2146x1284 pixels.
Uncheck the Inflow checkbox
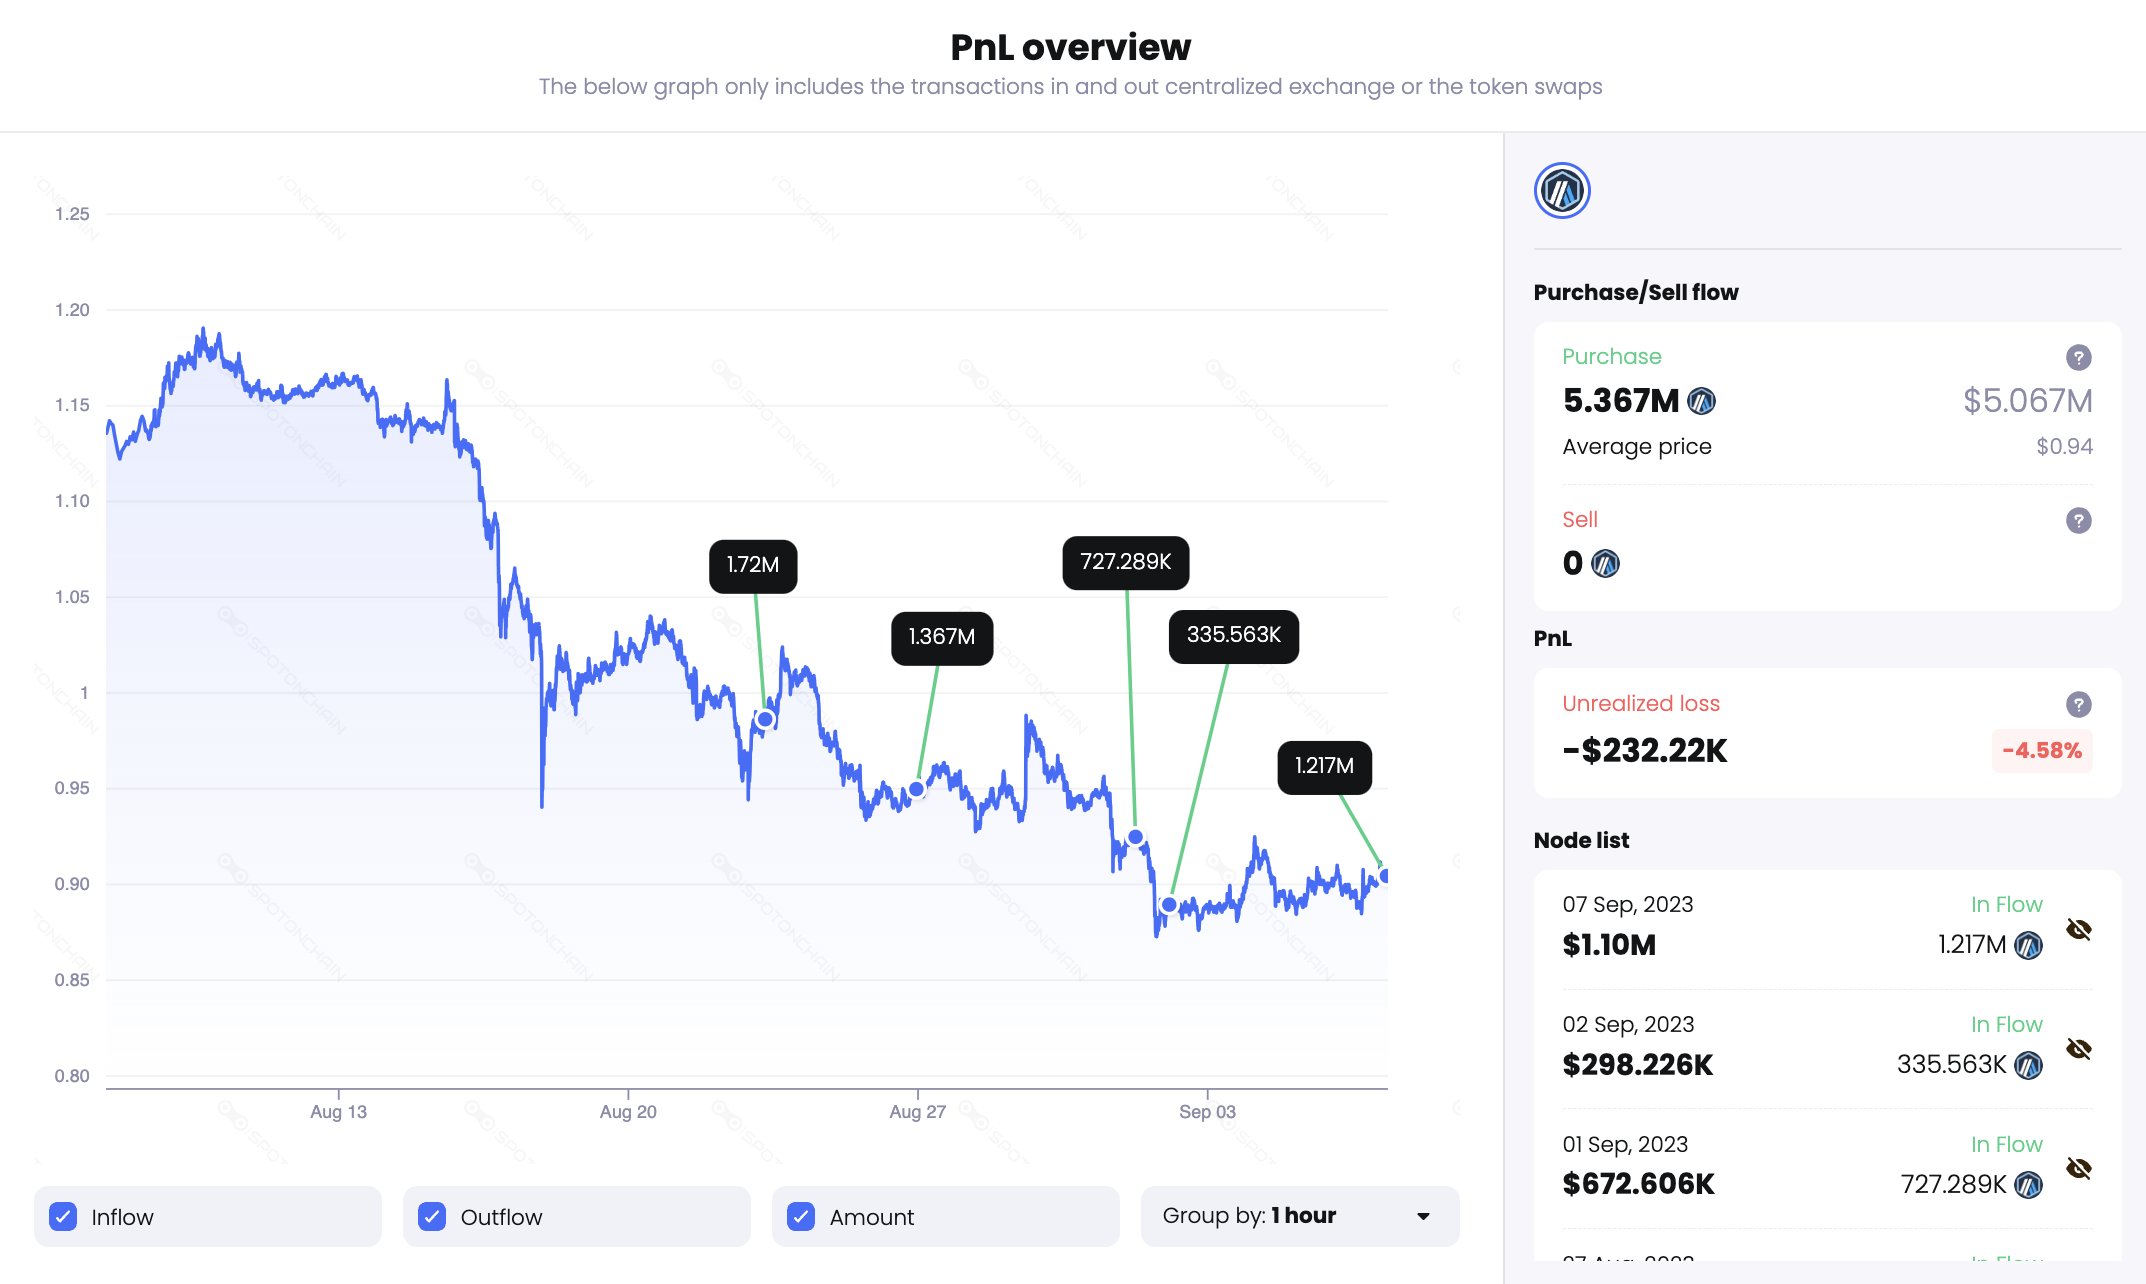63,1217
